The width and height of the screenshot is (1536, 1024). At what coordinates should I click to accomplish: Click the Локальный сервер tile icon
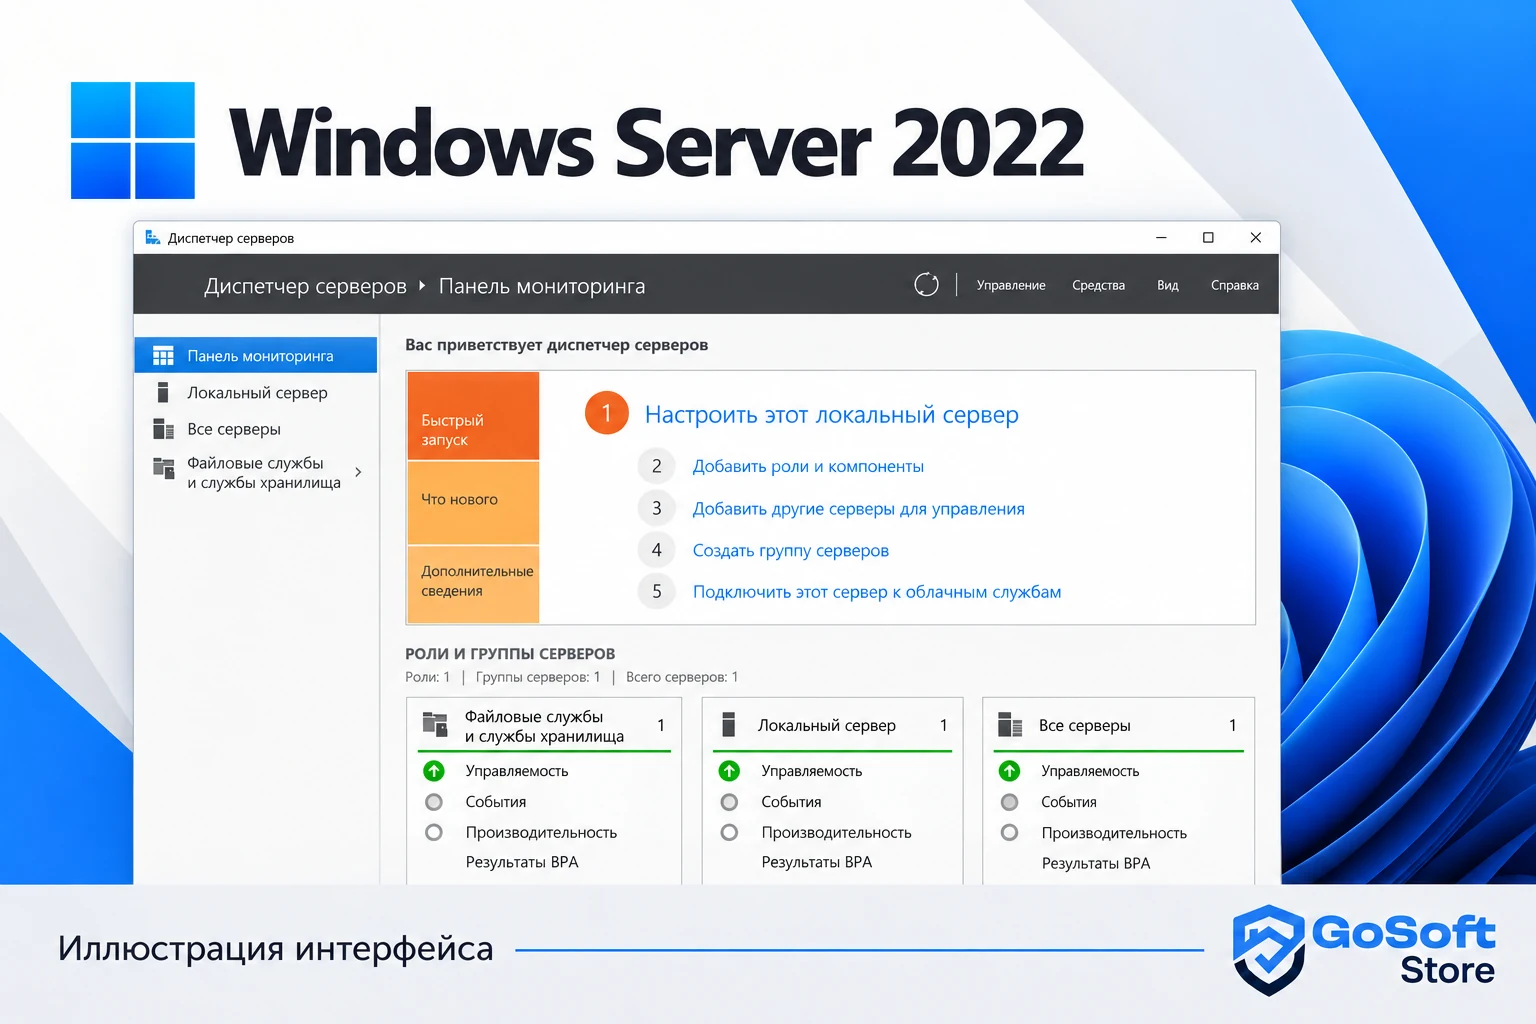tap(729, 724)
